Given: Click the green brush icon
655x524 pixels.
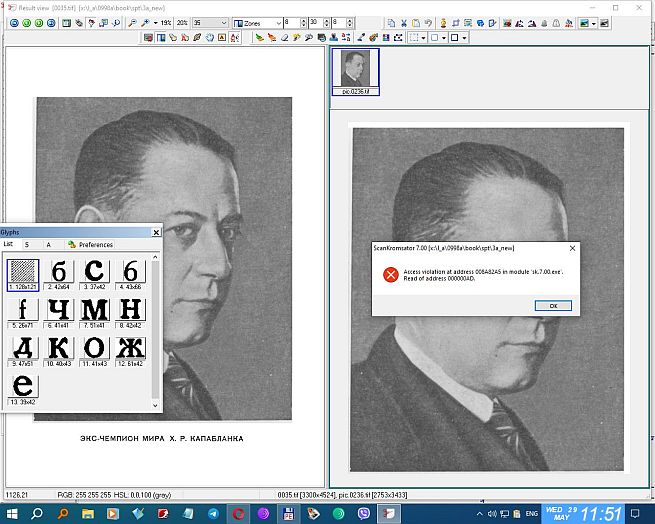Looking at the screenshot, I should (x=259, y=38).
